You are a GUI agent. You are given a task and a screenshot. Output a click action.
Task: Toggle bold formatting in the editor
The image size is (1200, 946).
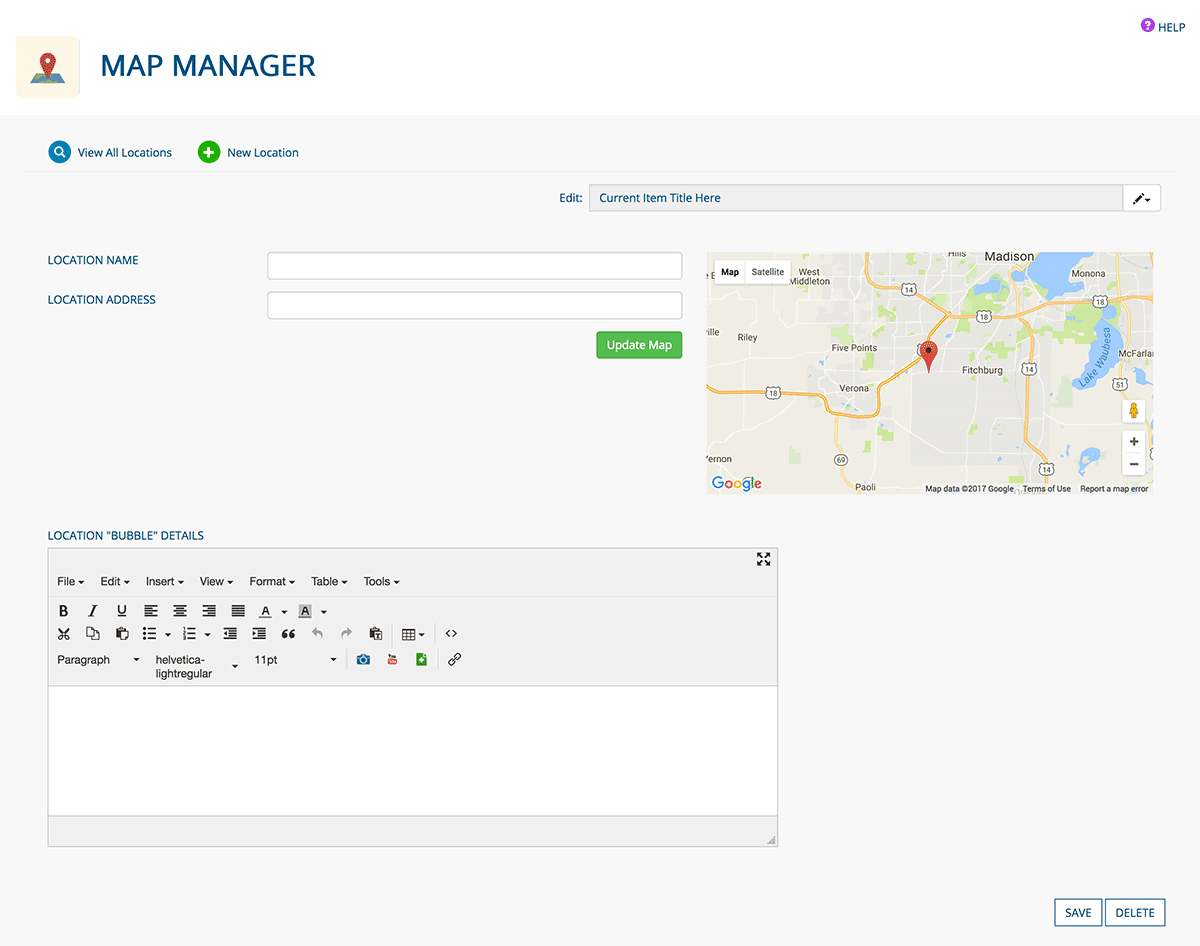coord(63,611)
